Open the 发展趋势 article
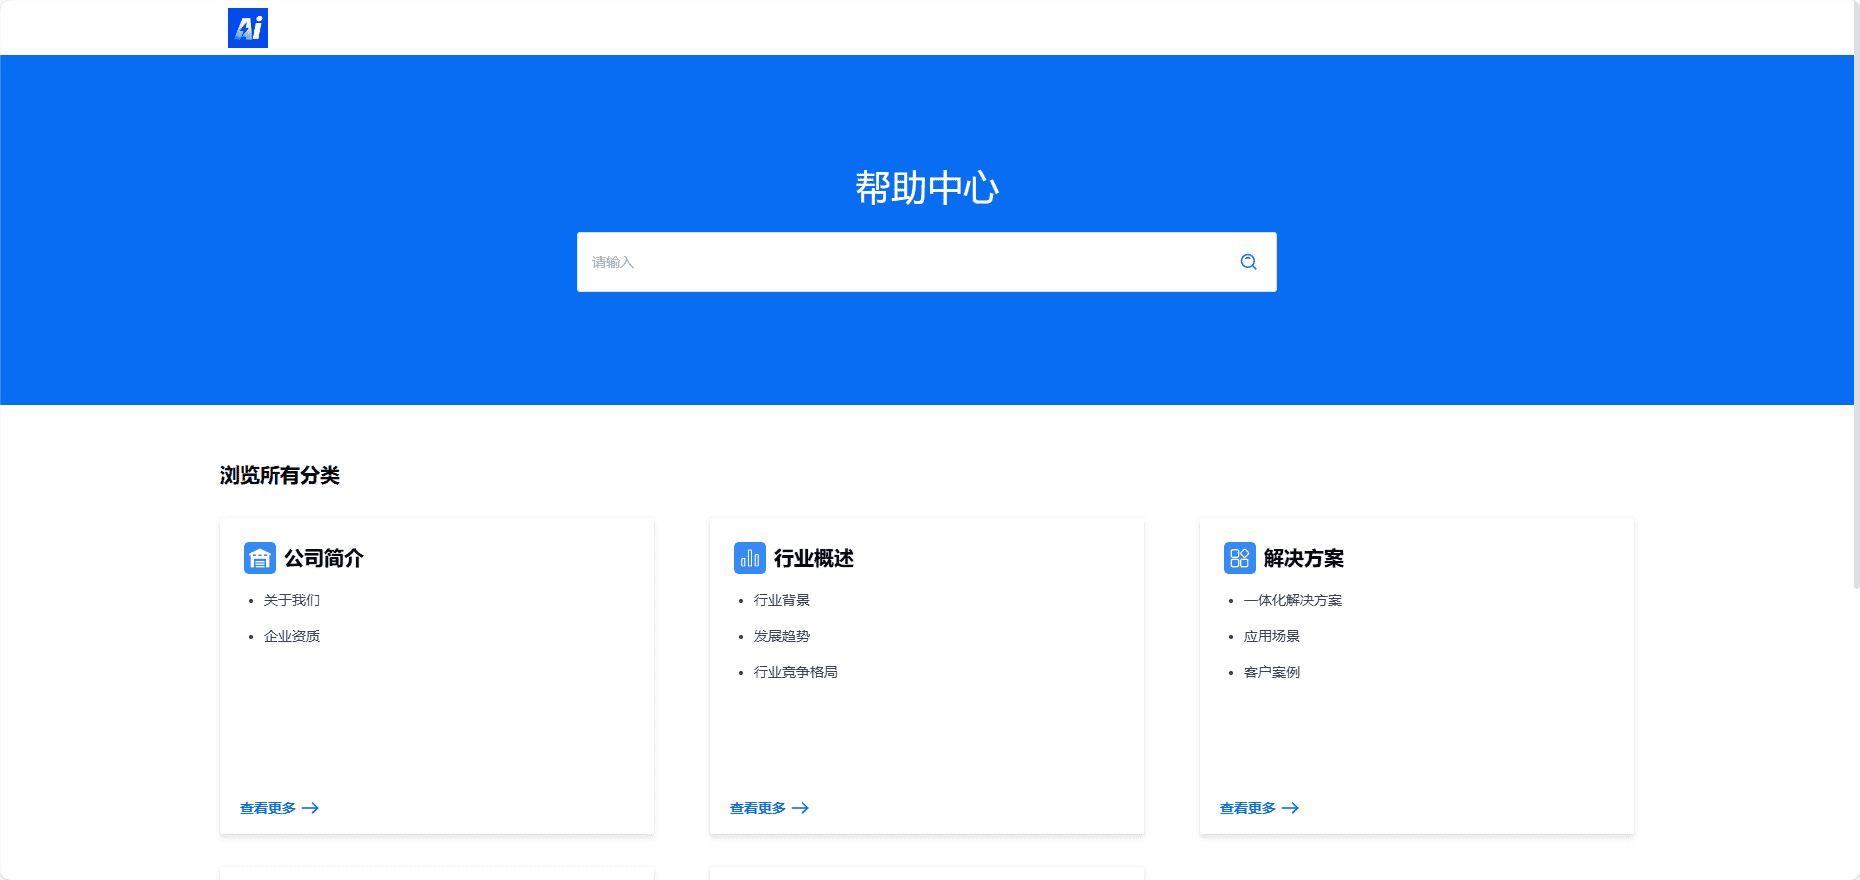The image size is (1860, 880). click(x=782, y=636)
